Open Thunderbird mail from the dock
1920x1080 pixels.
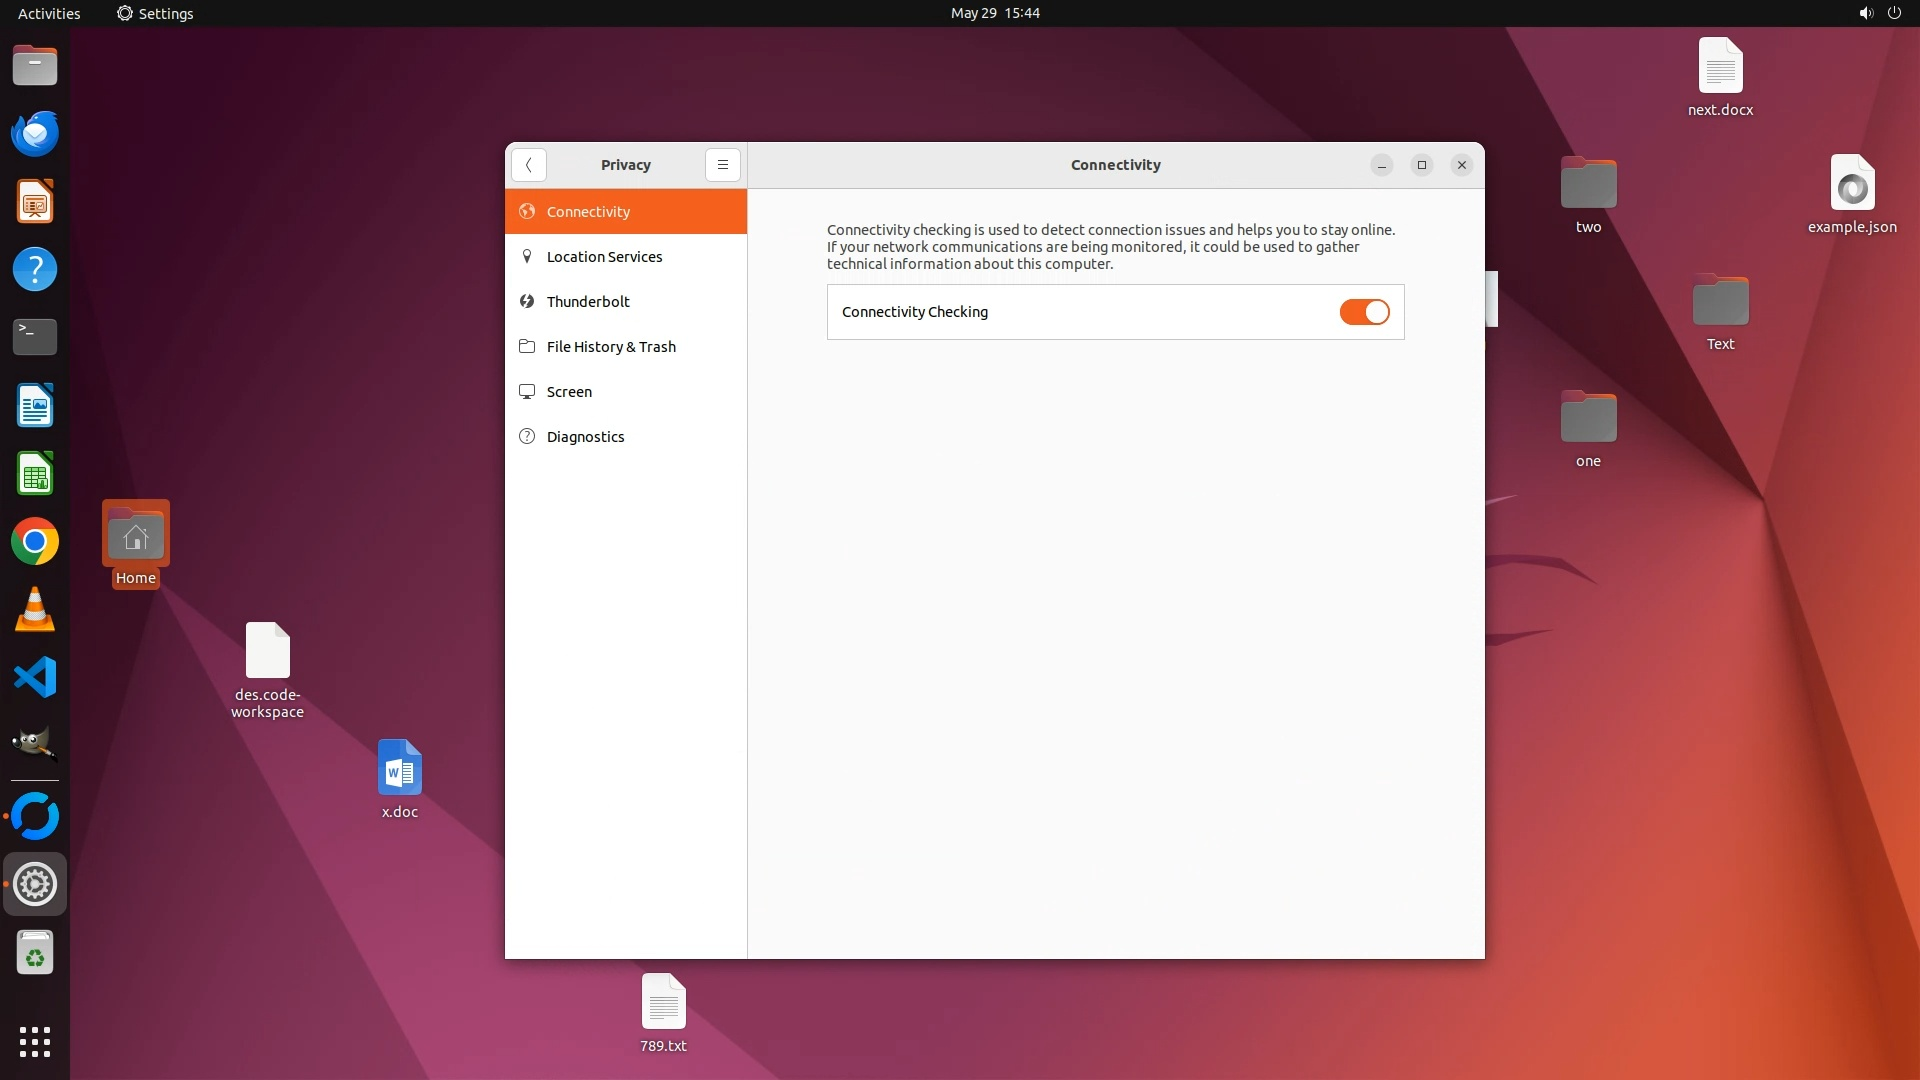(35, 133)
